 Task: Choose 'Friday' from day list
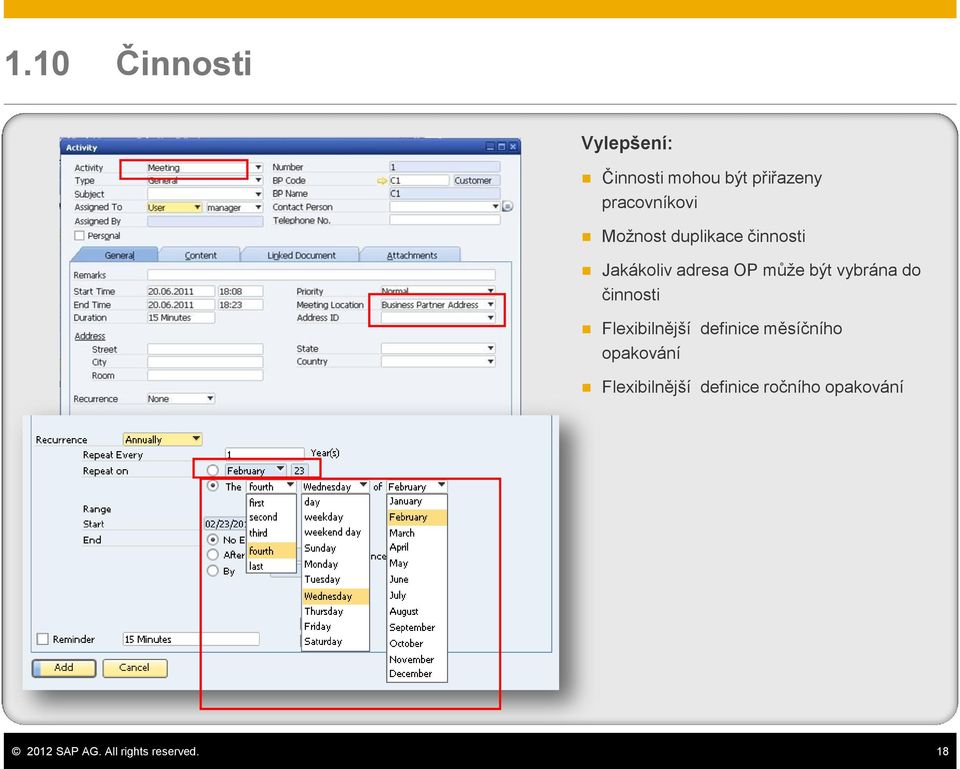click(x=335, y=626)
